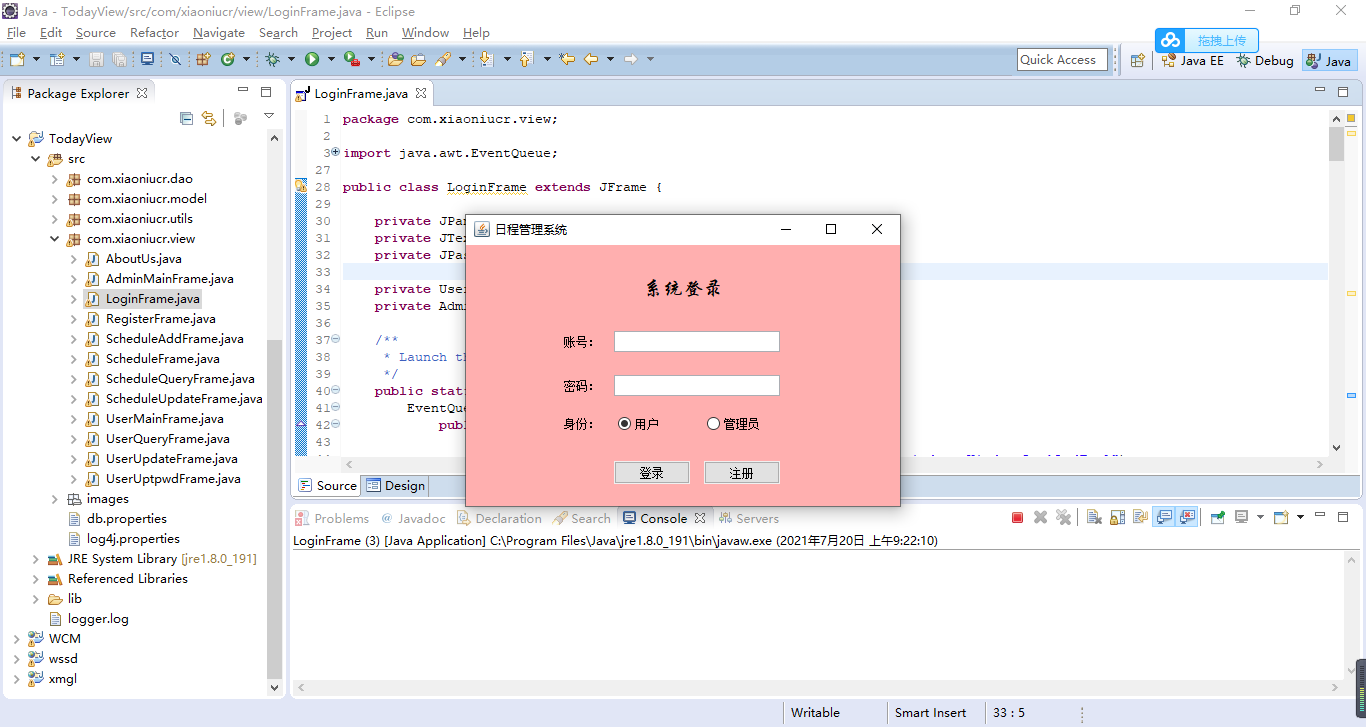The image size is (1366, 727).
Task: Toggle Scroll Lock in the Console view
Action: (1117, 517)
